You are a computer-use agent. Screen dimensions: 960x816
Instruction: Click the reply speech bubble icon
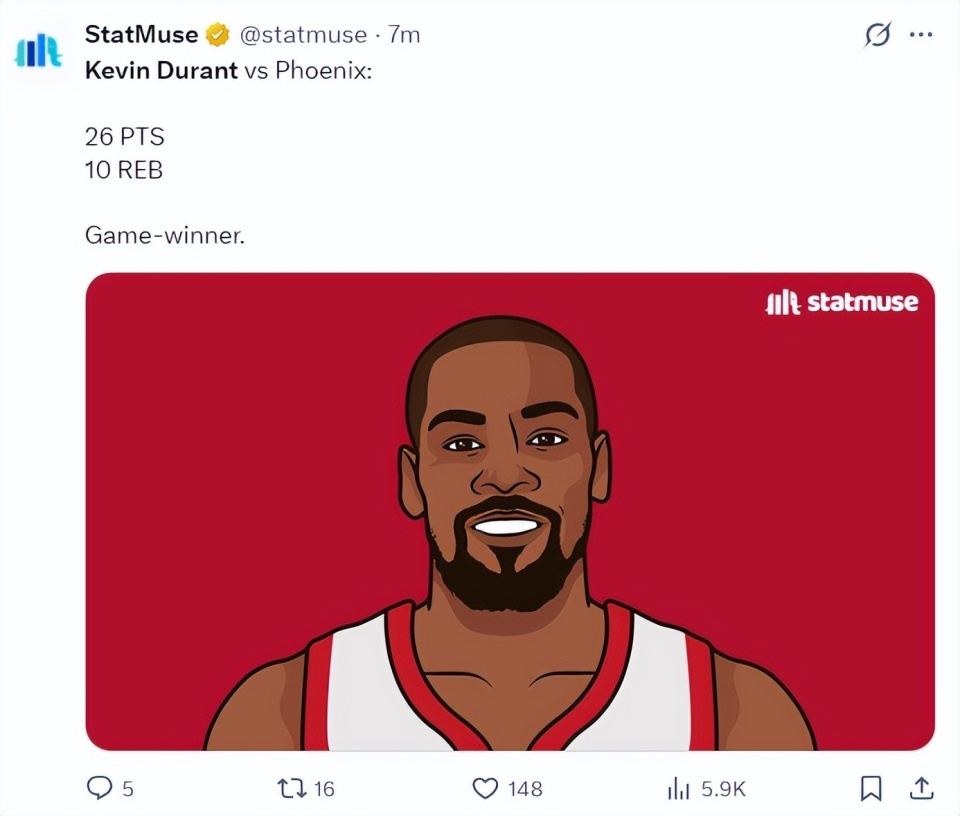[100, 789]
